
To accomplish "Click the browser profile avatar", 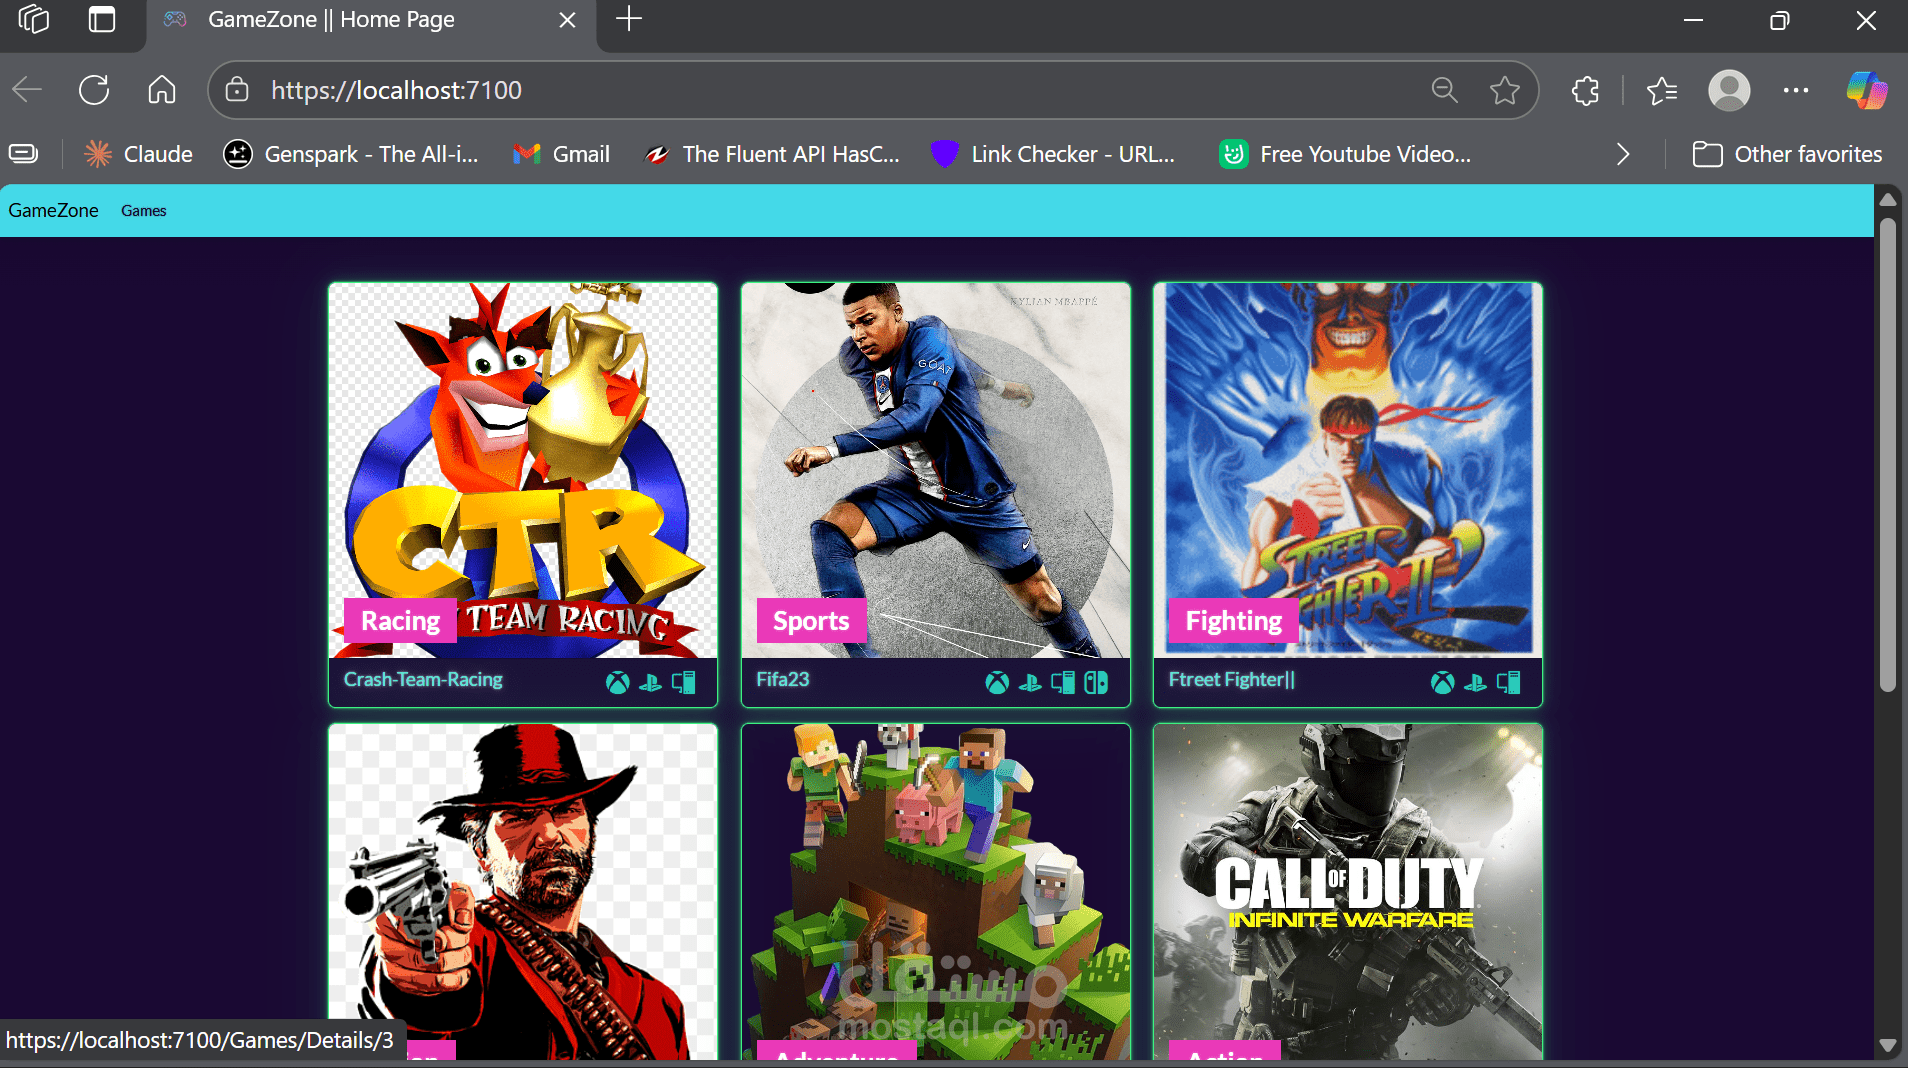I will point(1730,90).
